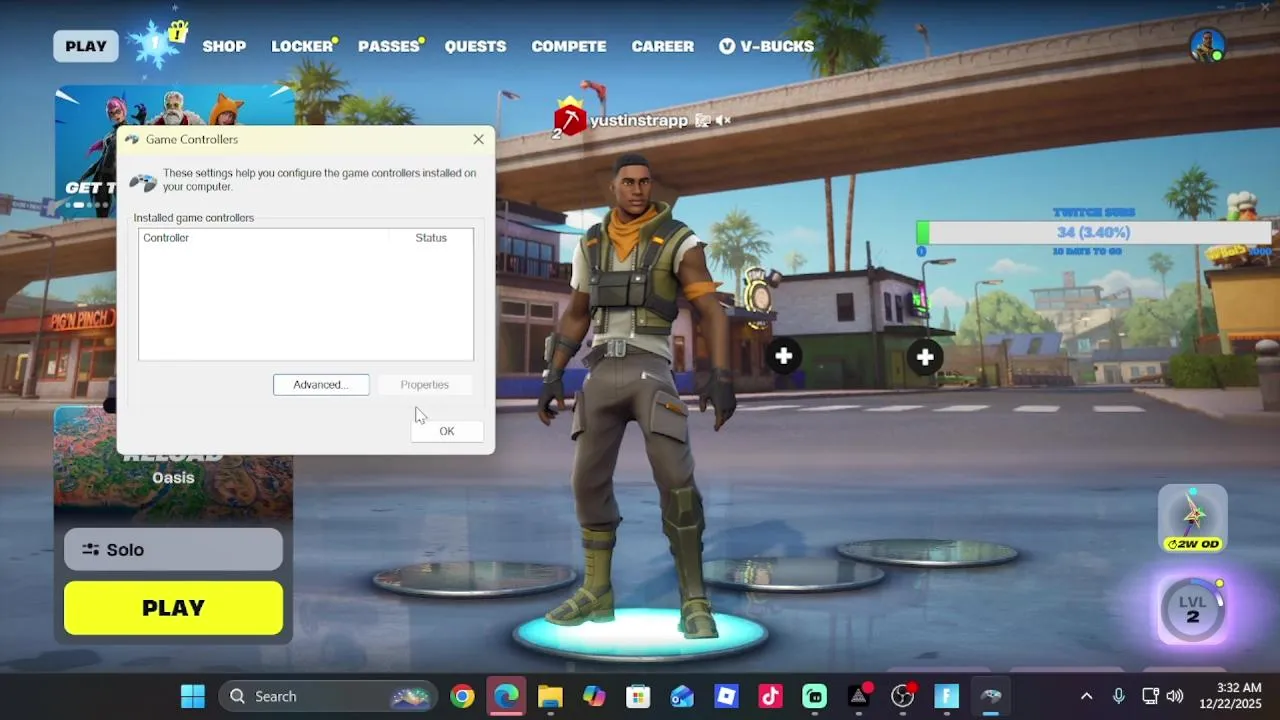Open the Fortnite taskbar icon
The height and width of the screenshot is (720, 1280).
(x=947, y=696)
